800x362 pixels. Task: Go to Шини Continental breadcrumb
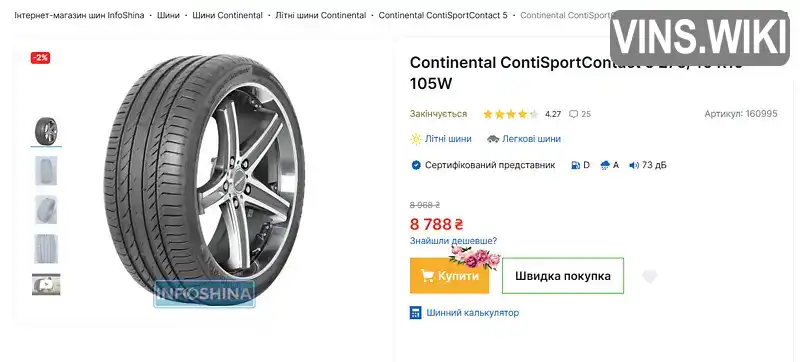click(227, 15)
